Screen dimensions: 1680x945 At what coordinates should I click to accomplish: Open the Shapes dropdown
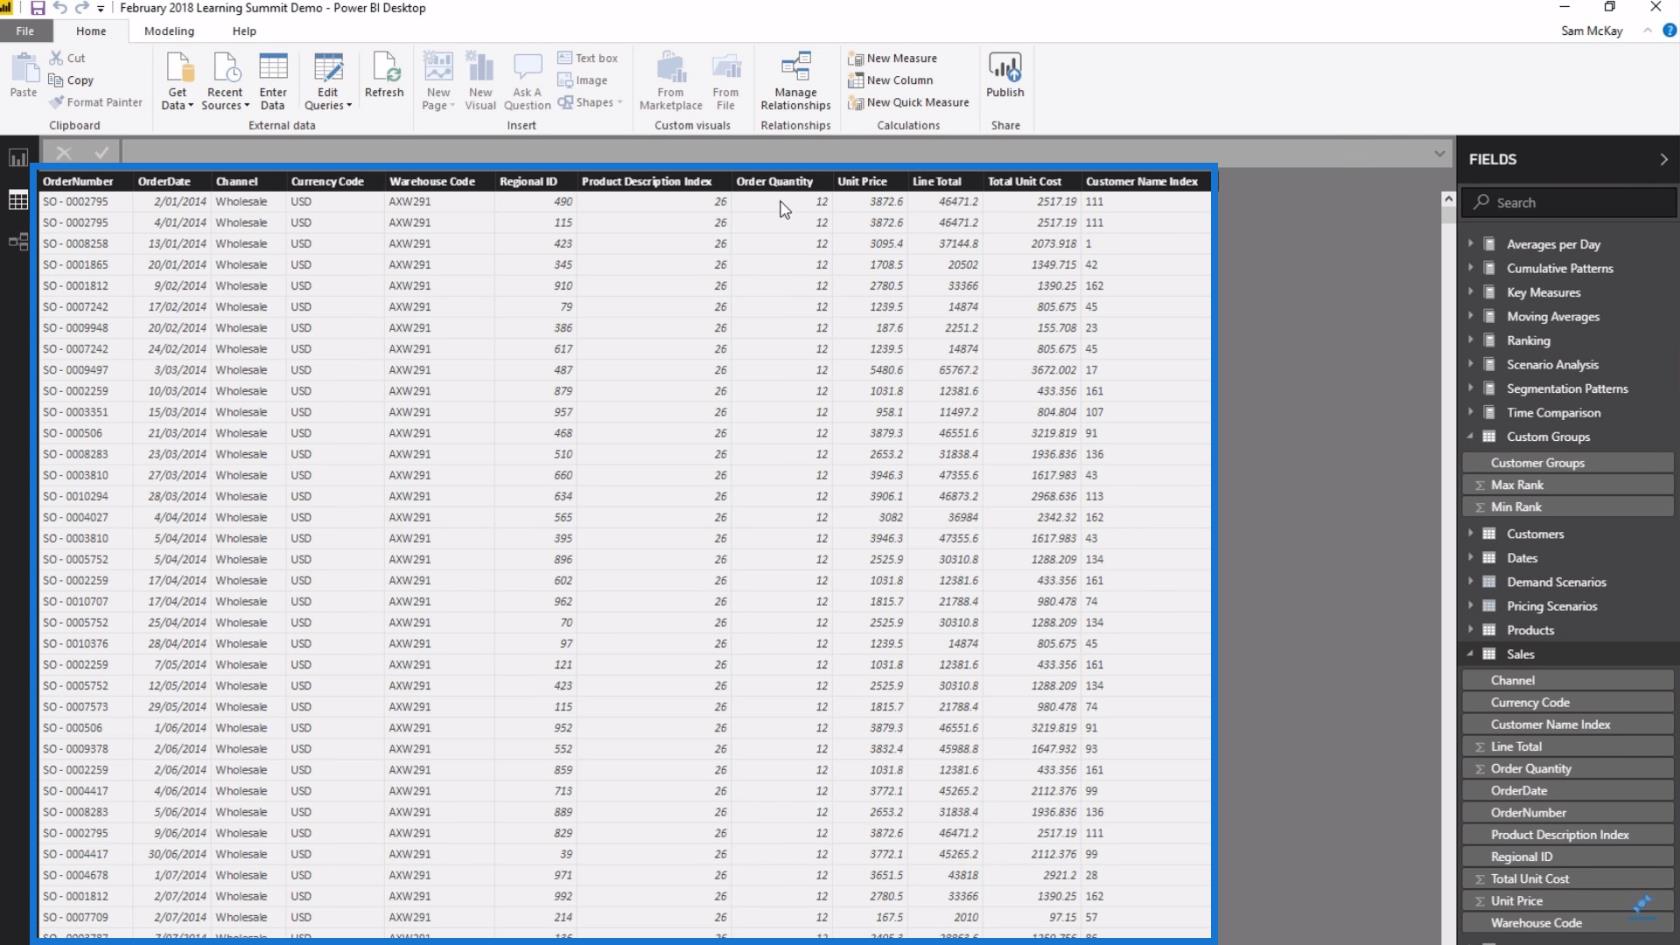point(590,102)
